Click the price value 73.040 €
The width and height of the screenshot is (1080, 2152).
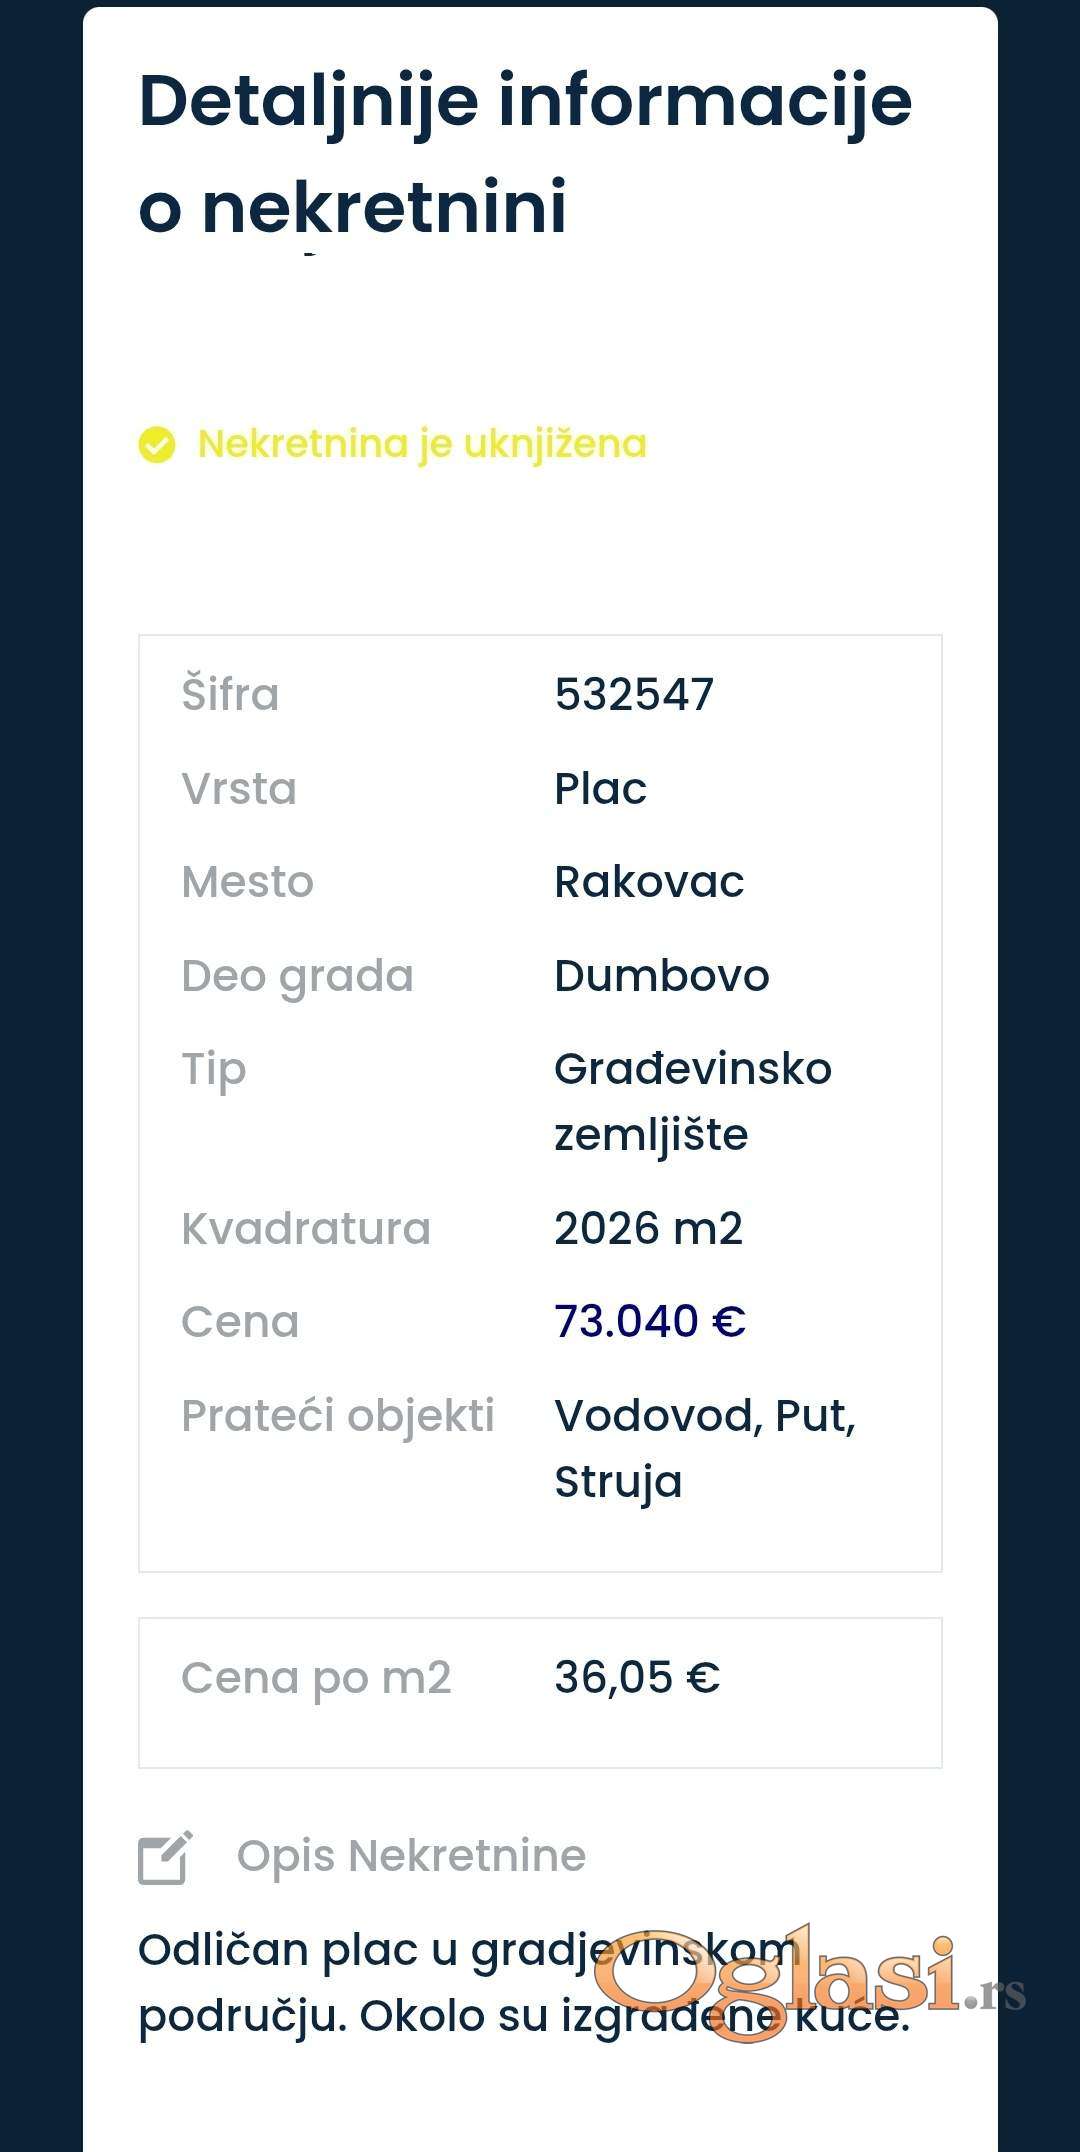click(x=650, y=1321)
